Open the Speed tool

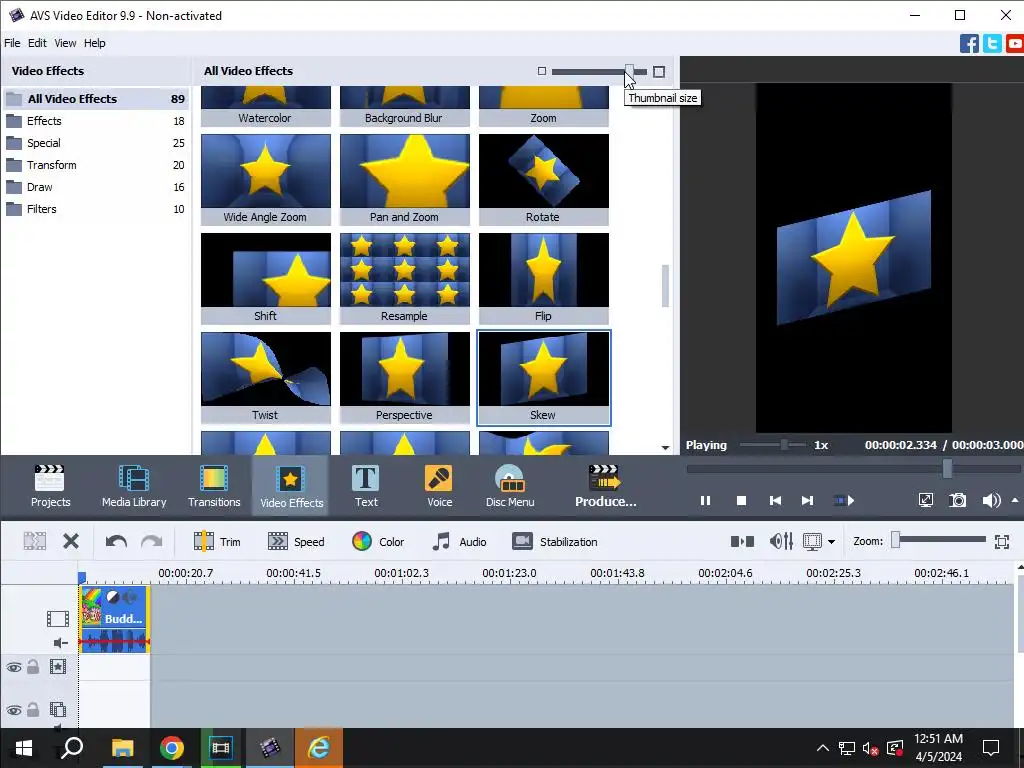(296, 541)
